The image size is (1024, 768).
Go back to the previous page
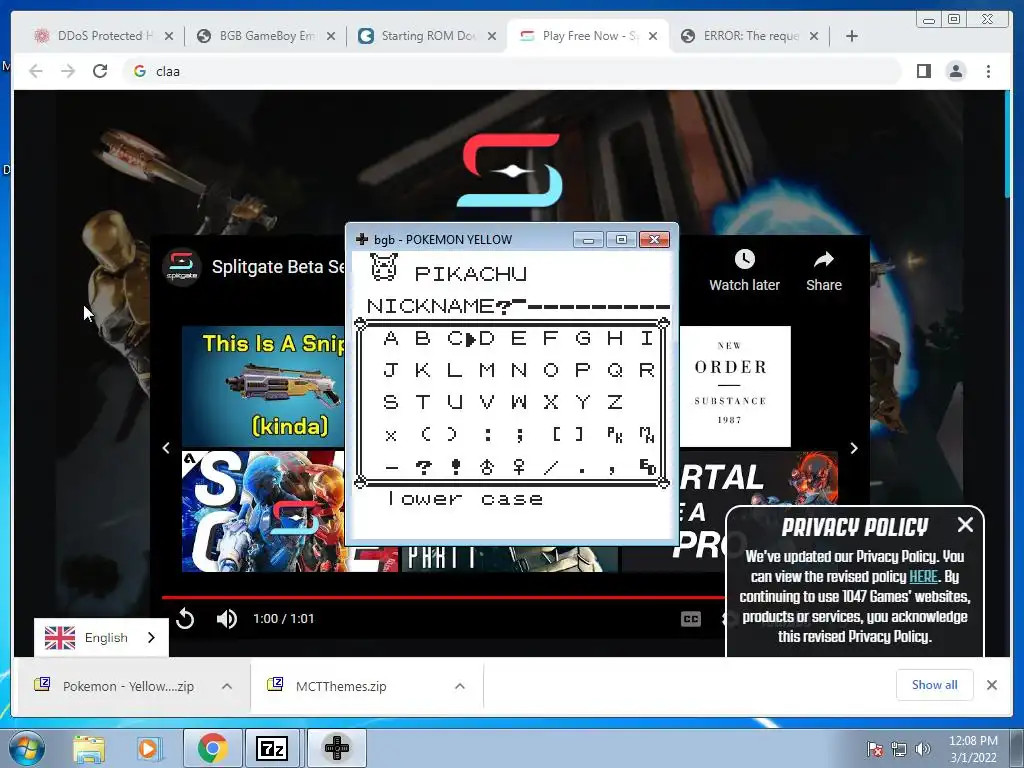(x=36, y=71)
